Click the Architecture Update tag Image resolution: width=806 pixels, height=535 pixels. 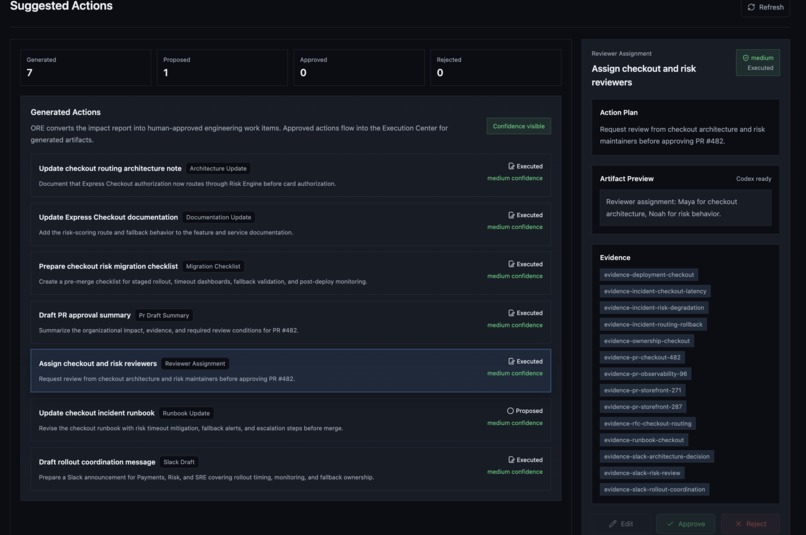tap(218, 169)
